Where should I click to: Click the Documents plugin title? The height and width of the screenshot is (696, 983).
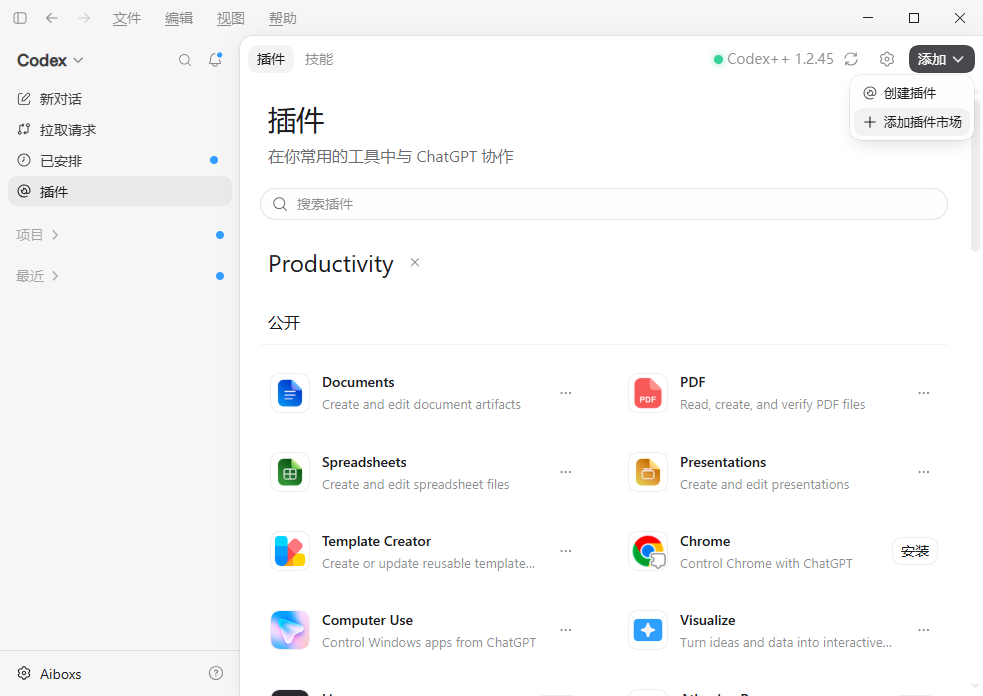pyautogui.click(x=358, y=382)
